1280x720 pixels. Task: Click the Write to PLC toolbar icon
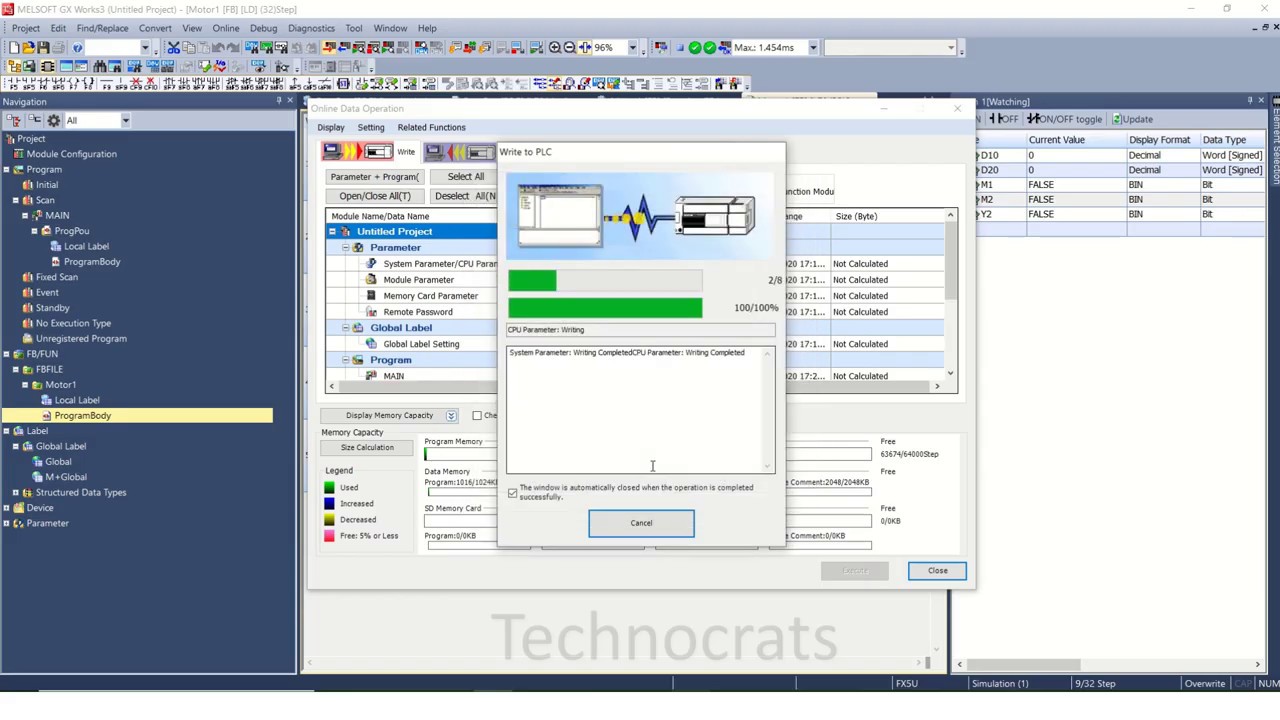point(329,47)
